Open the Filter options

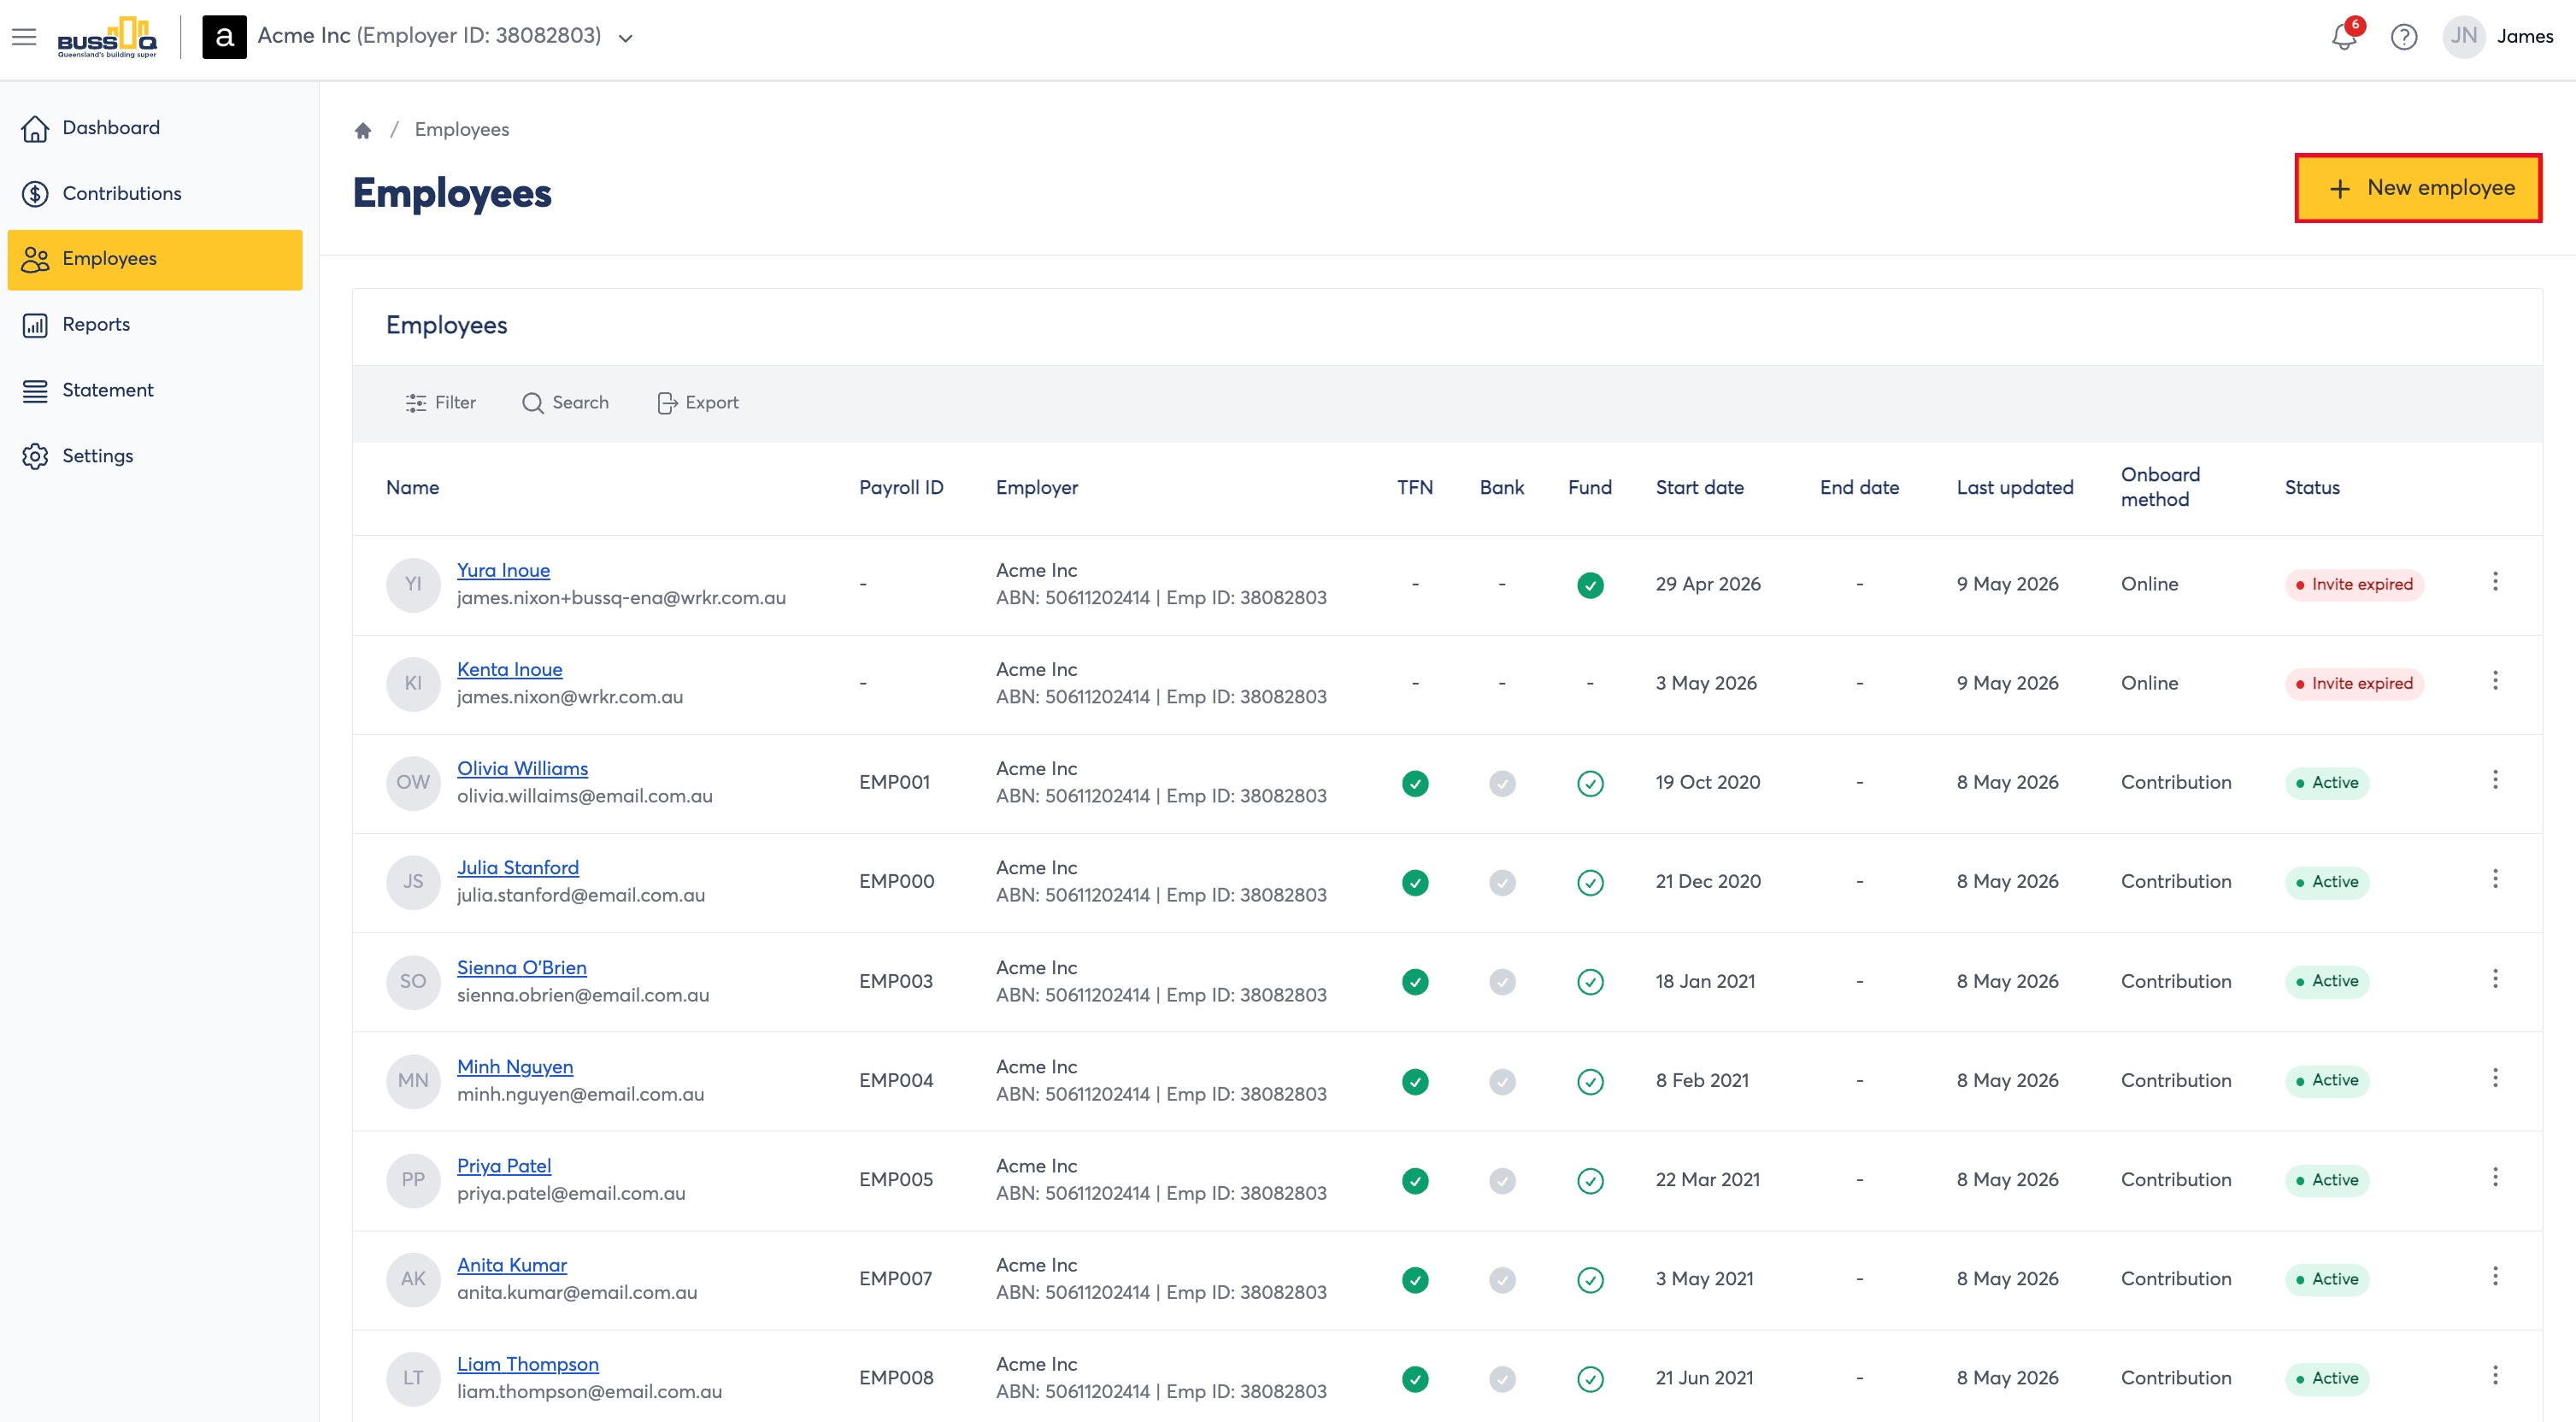point(440,403)
